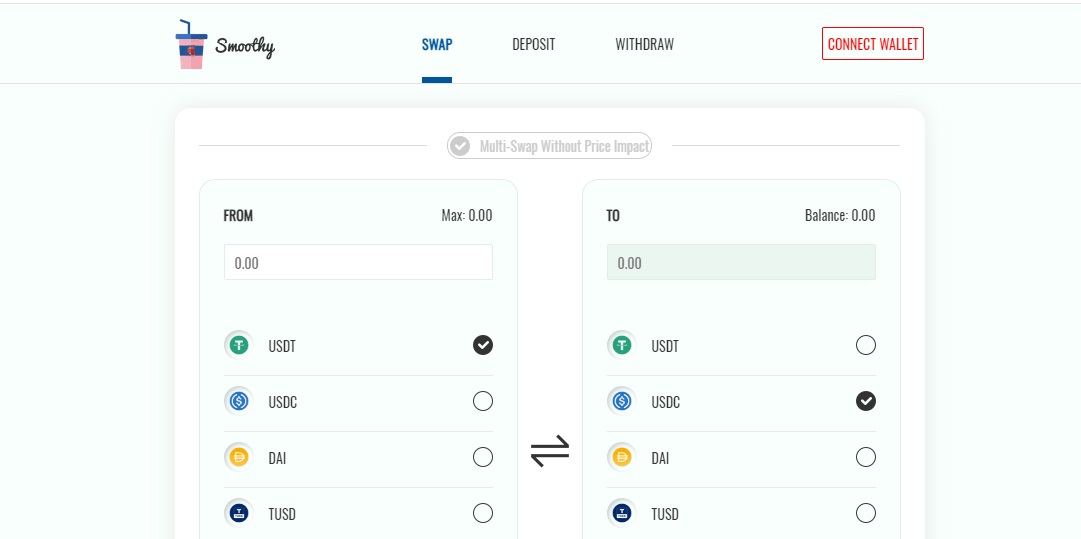Click the Smoothy cup logo
Screen dimensions: 1081x539
pyautogui.click(x=191, y=44)
